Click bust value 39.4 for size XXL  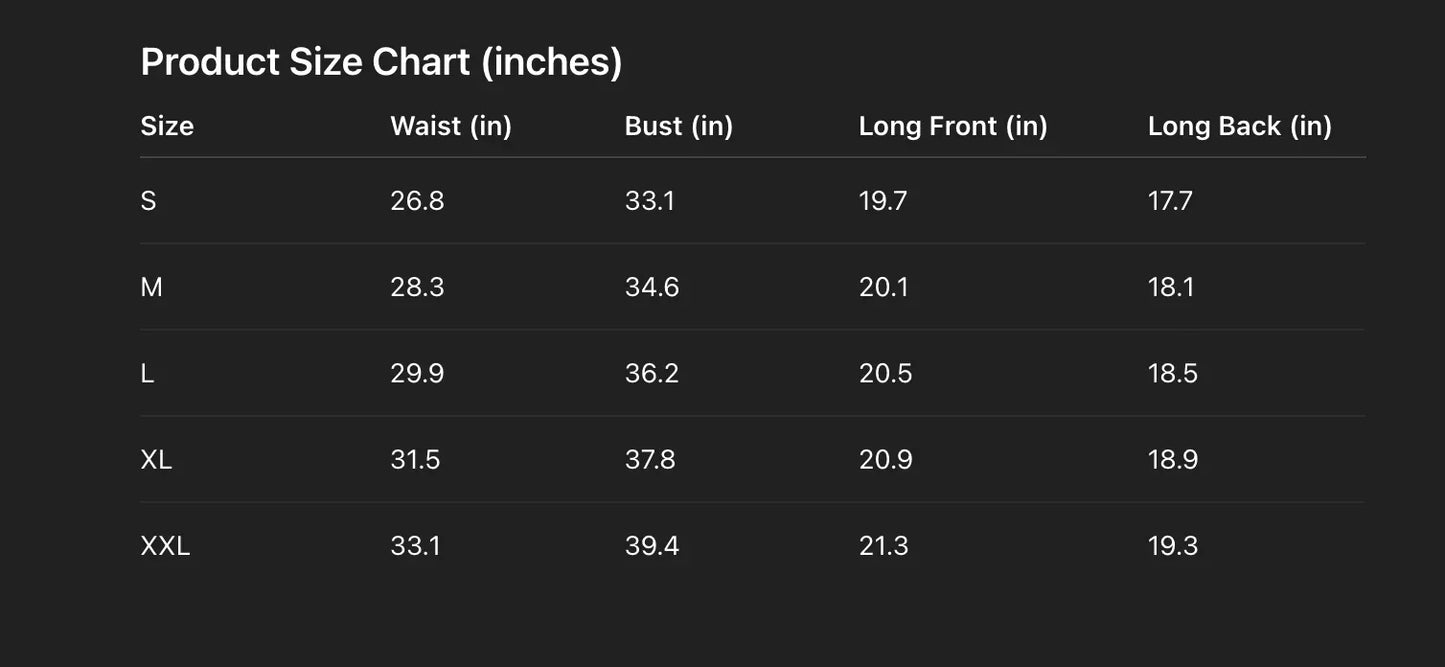pyautogui.click(x=652, y=546)
